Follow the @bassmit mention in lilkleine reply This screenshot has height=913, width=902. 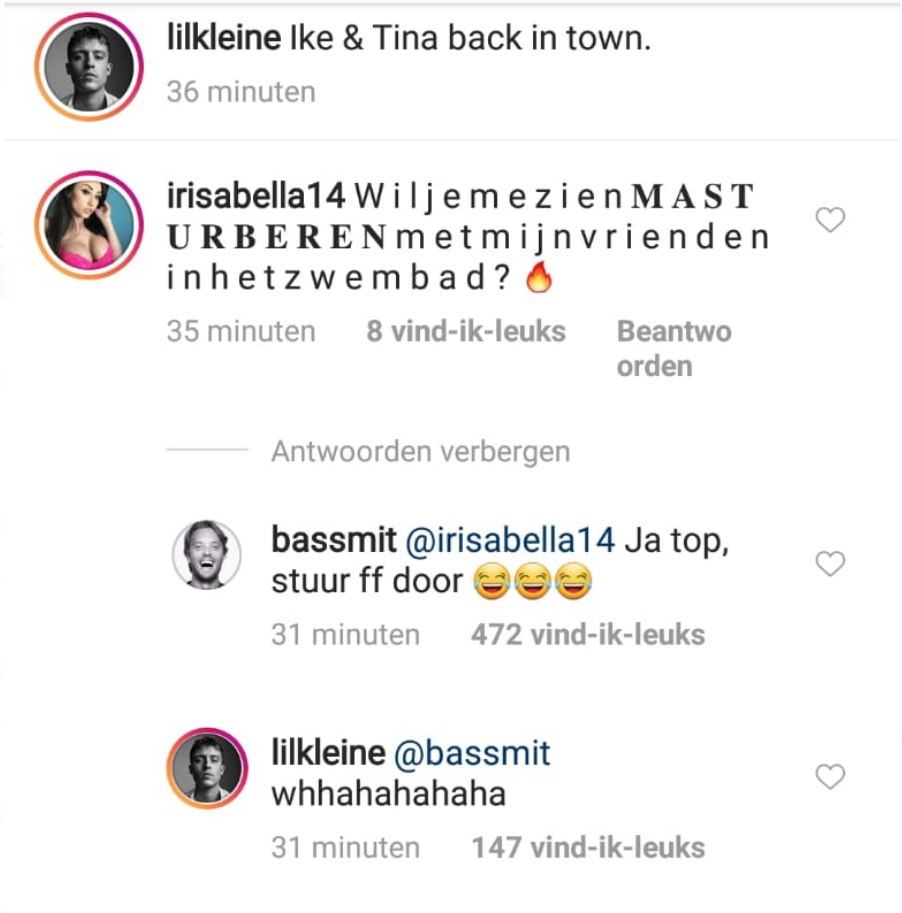pos(472,753)
